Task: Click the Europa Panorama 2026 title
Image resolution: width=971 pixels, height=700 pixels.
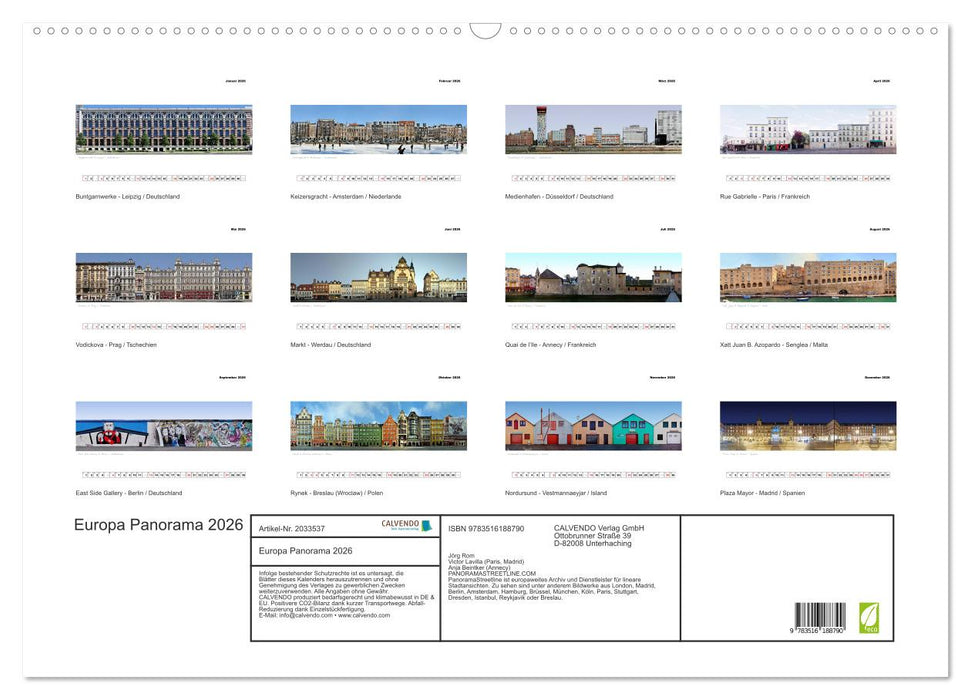Action: [158, 524]
